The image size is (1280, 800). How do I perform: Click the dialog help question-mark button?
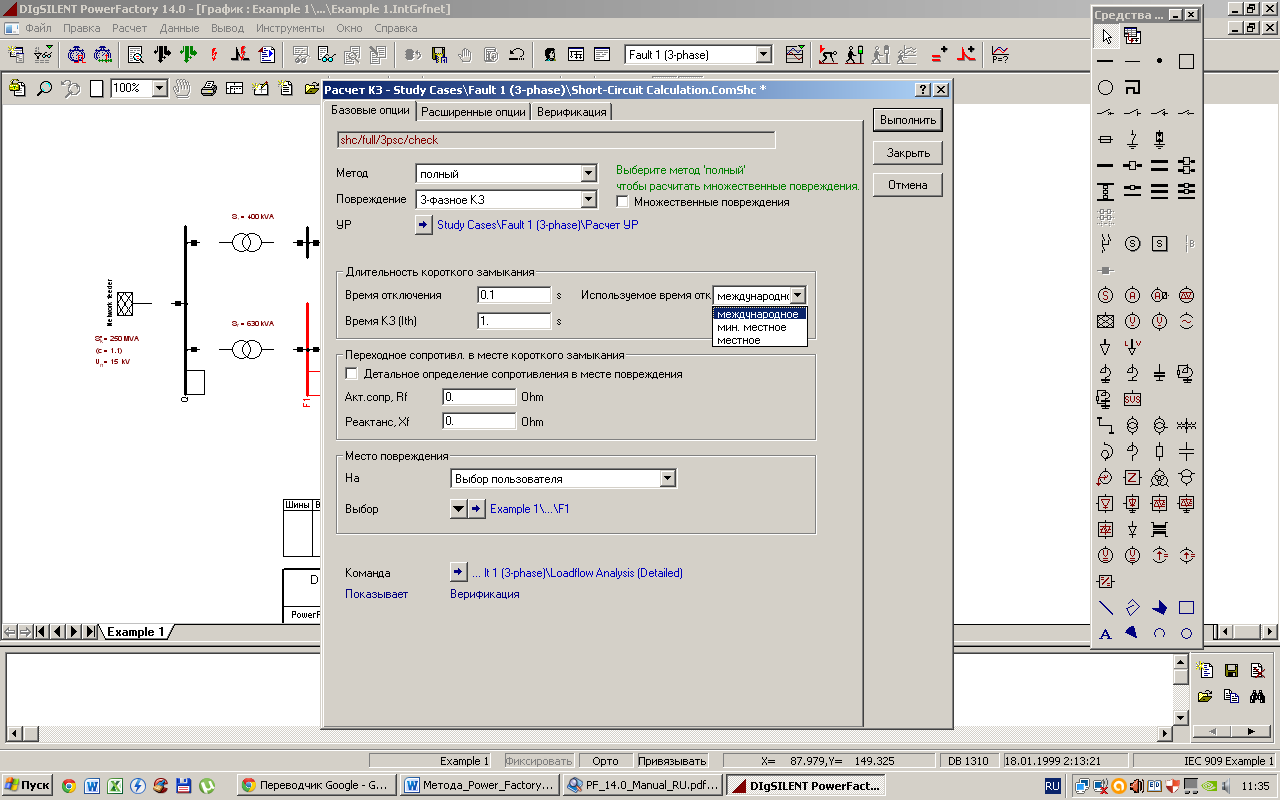[924, 90]
